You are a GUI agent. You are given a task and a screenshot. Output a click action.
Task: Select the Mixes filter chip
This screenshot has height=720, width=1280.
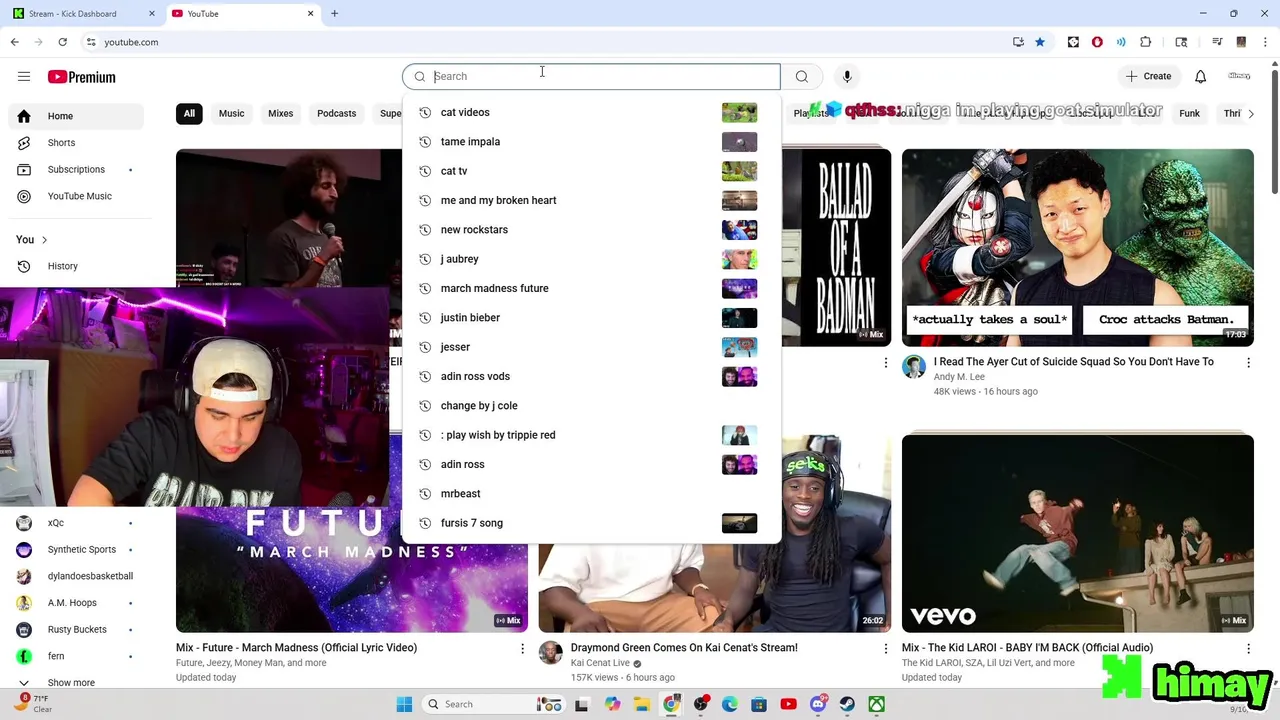coord(280,113)
